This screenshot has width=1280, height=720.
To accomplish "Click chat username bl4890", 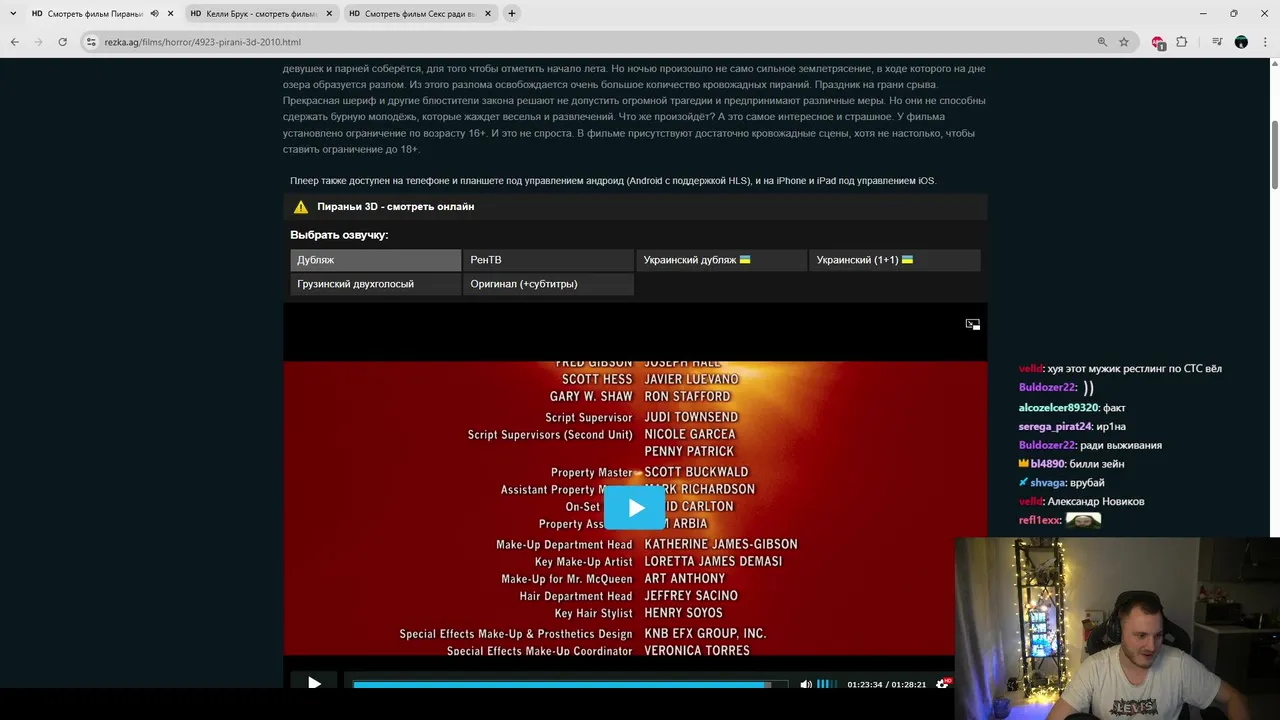I will (x=1048, y=464).
